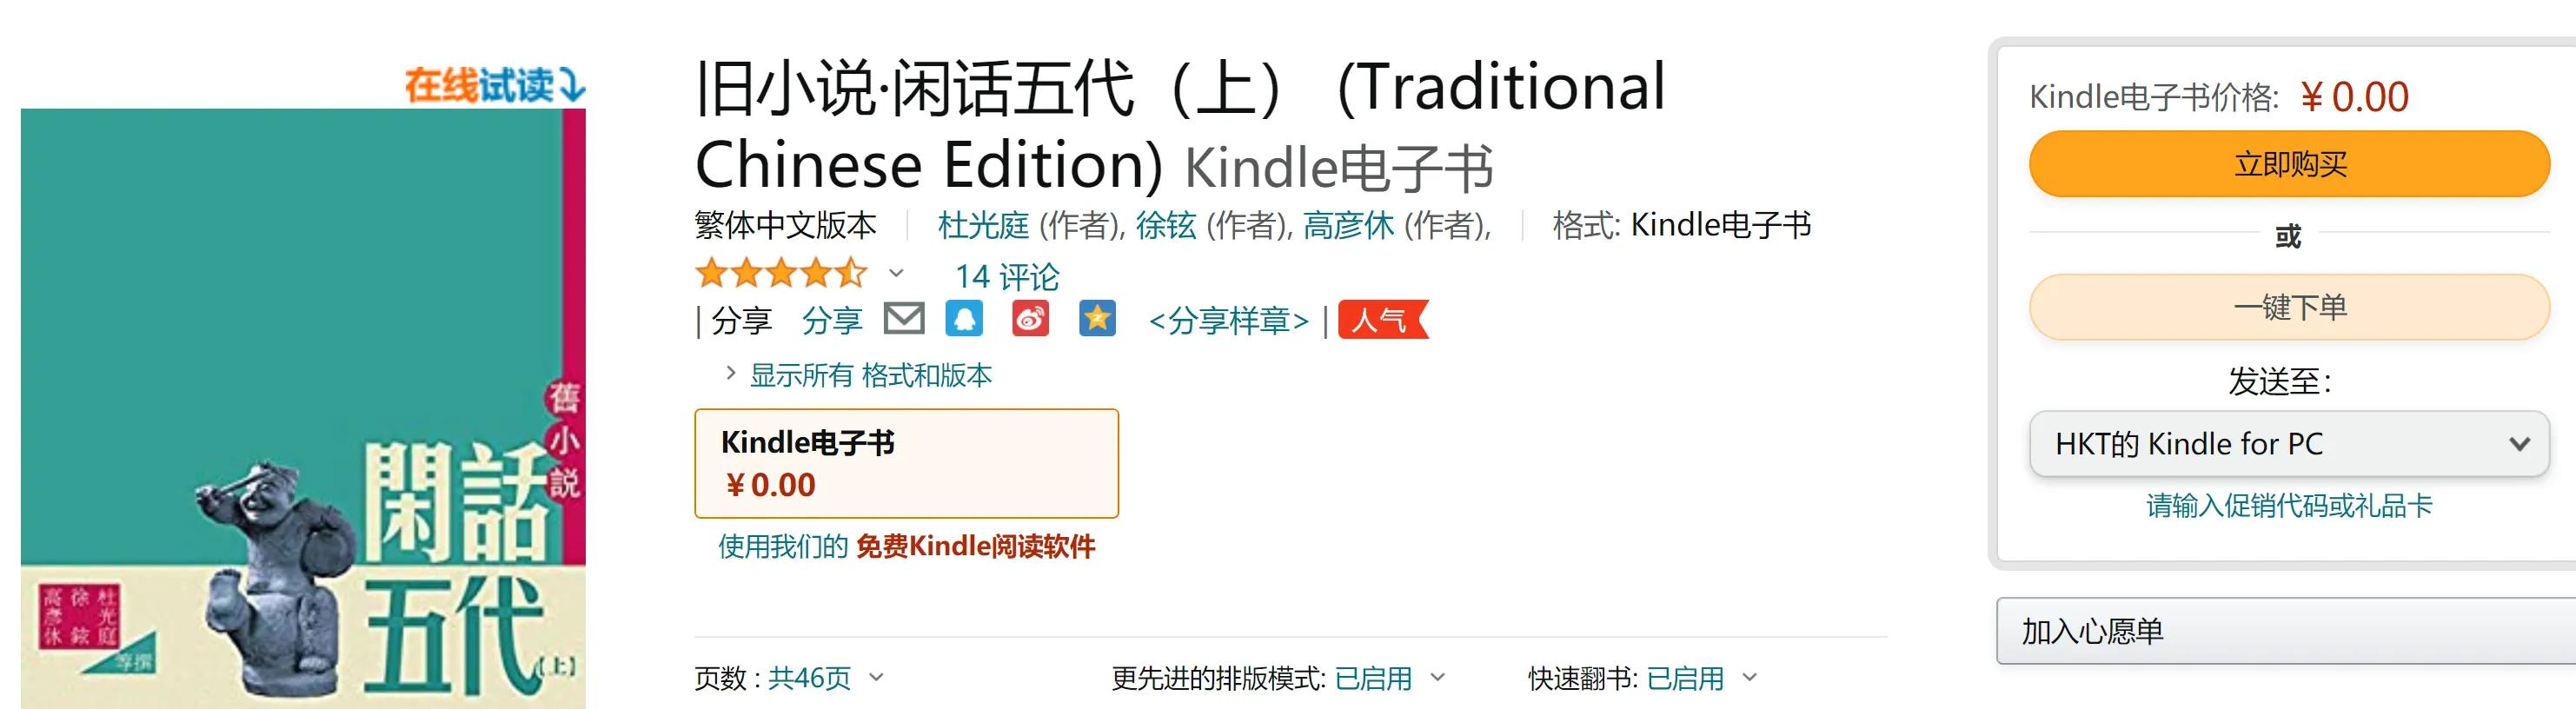Expand 显示所有 格式和版本 list
Image resolution: width=2576 pixels, height=709 pixels.
click(x=870, y=375)
